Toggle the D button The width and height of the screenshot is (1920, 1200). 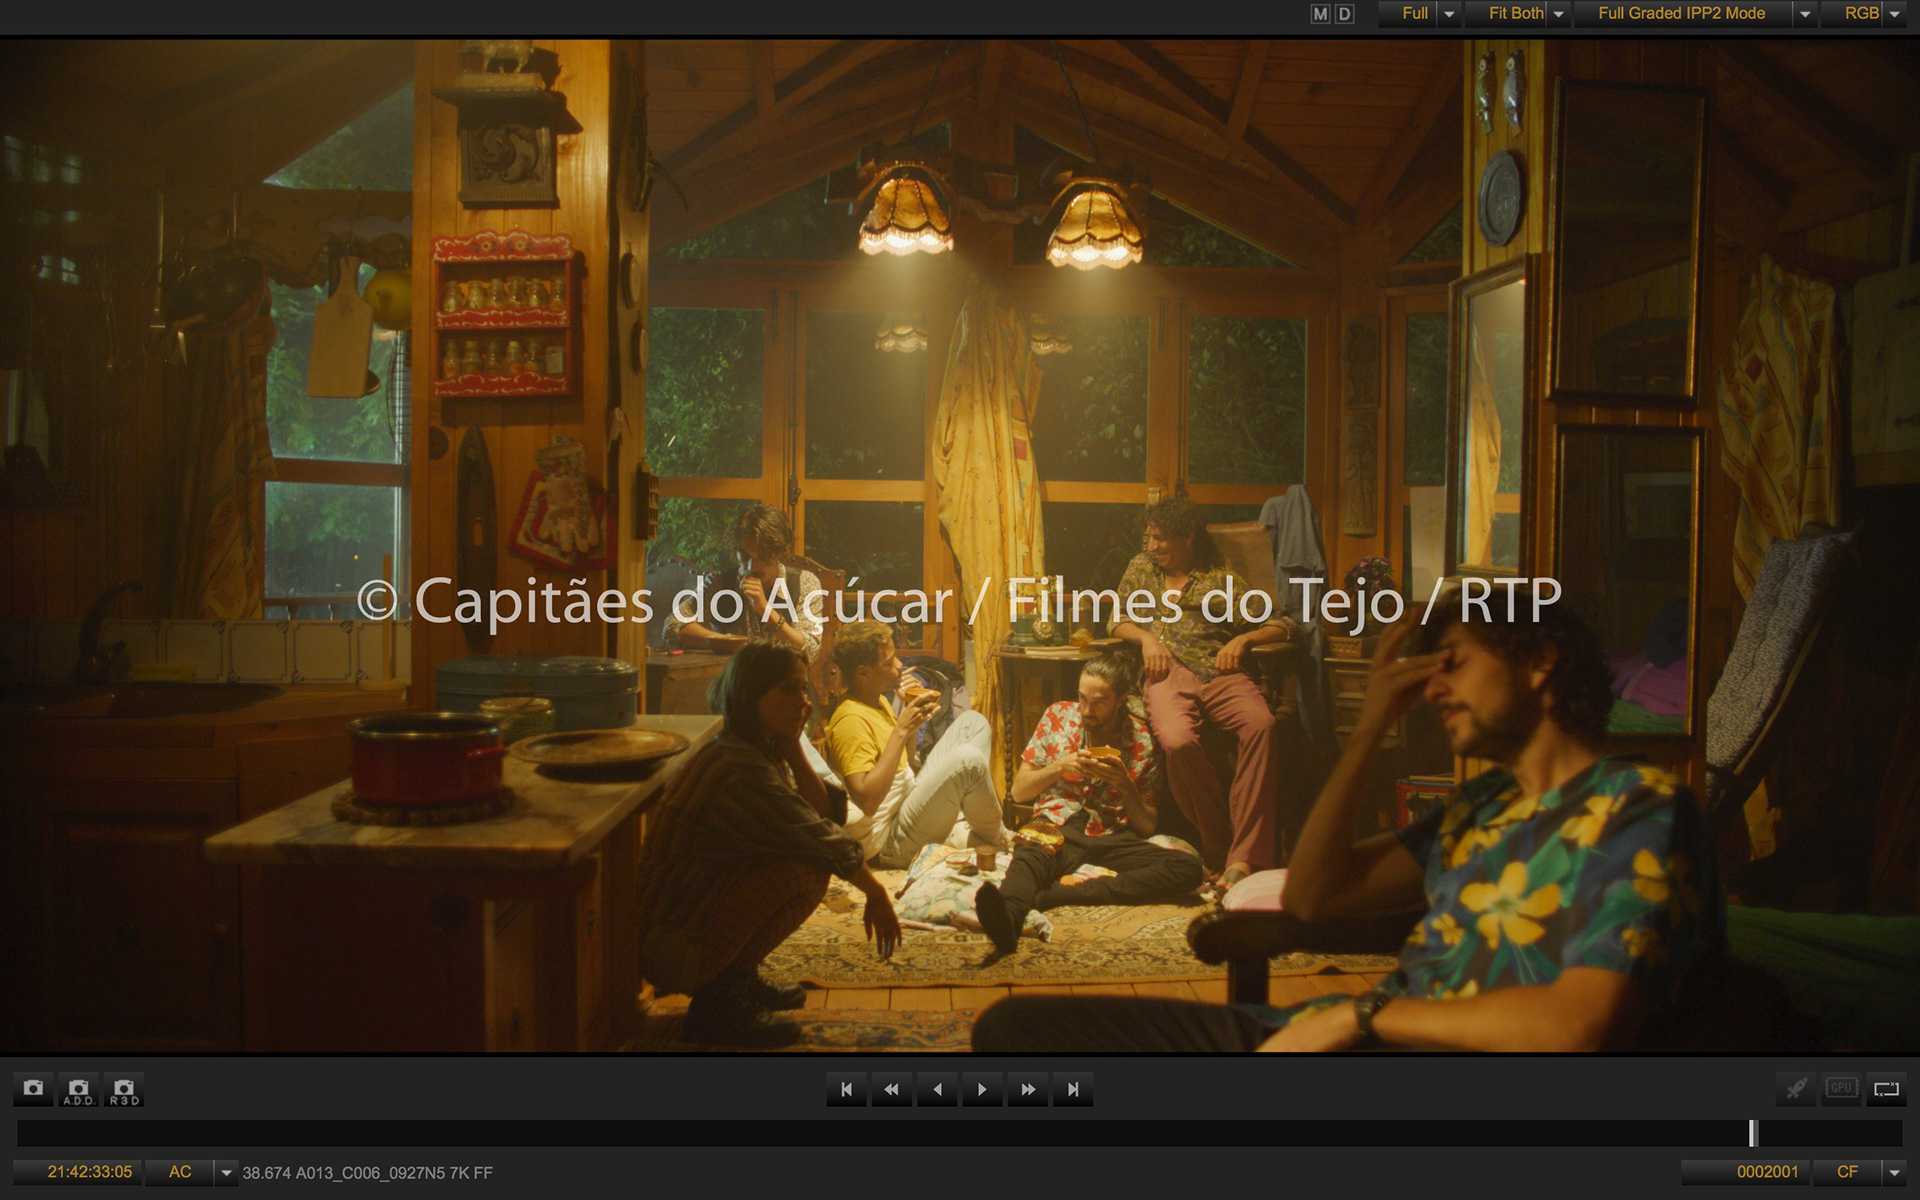coord(1345,14)
